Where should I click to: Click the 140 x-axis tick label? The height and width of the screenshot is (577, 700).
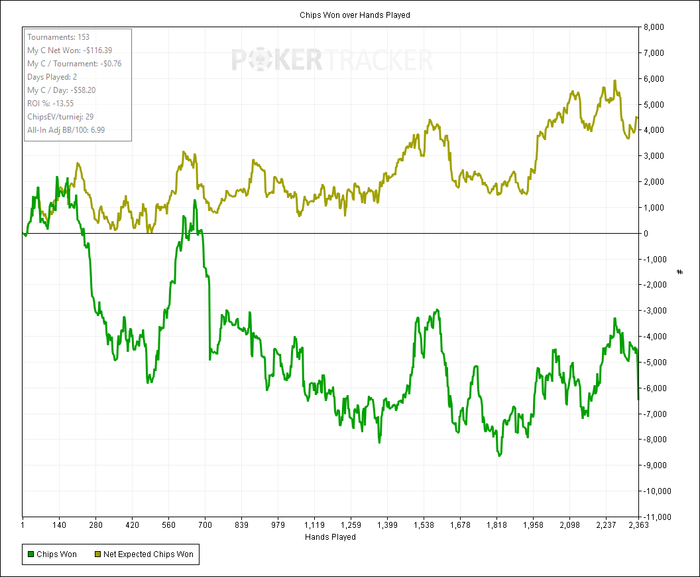59,525
